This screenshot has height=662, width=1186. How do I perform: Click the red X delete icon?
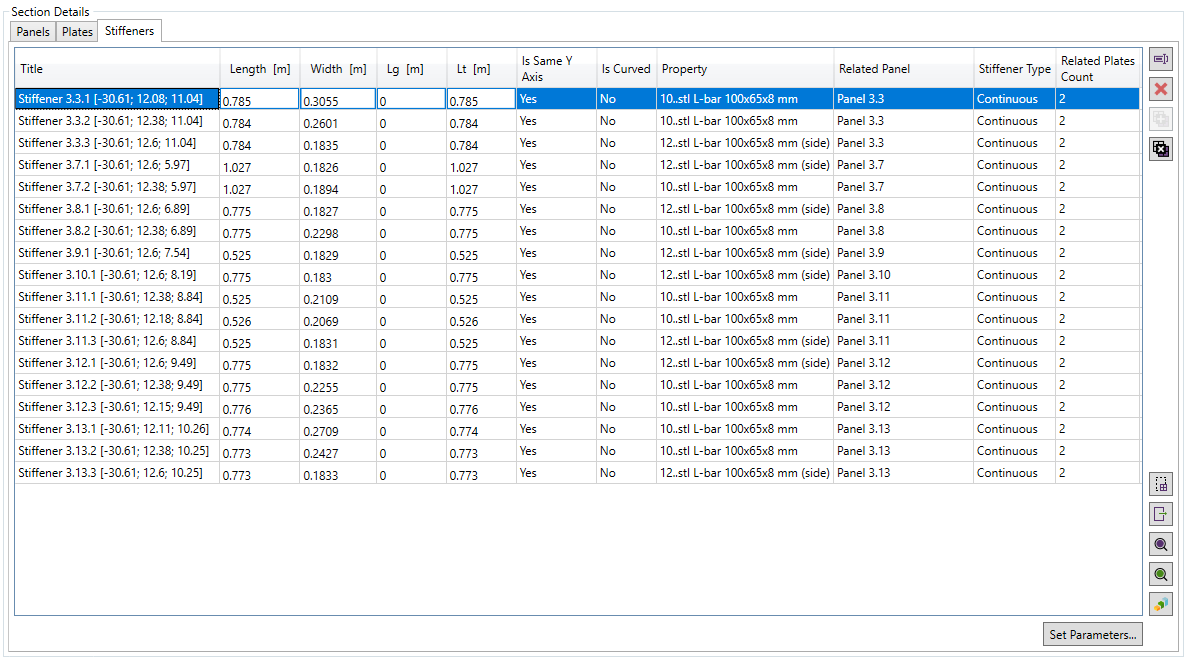click(x=1161, y=90)
